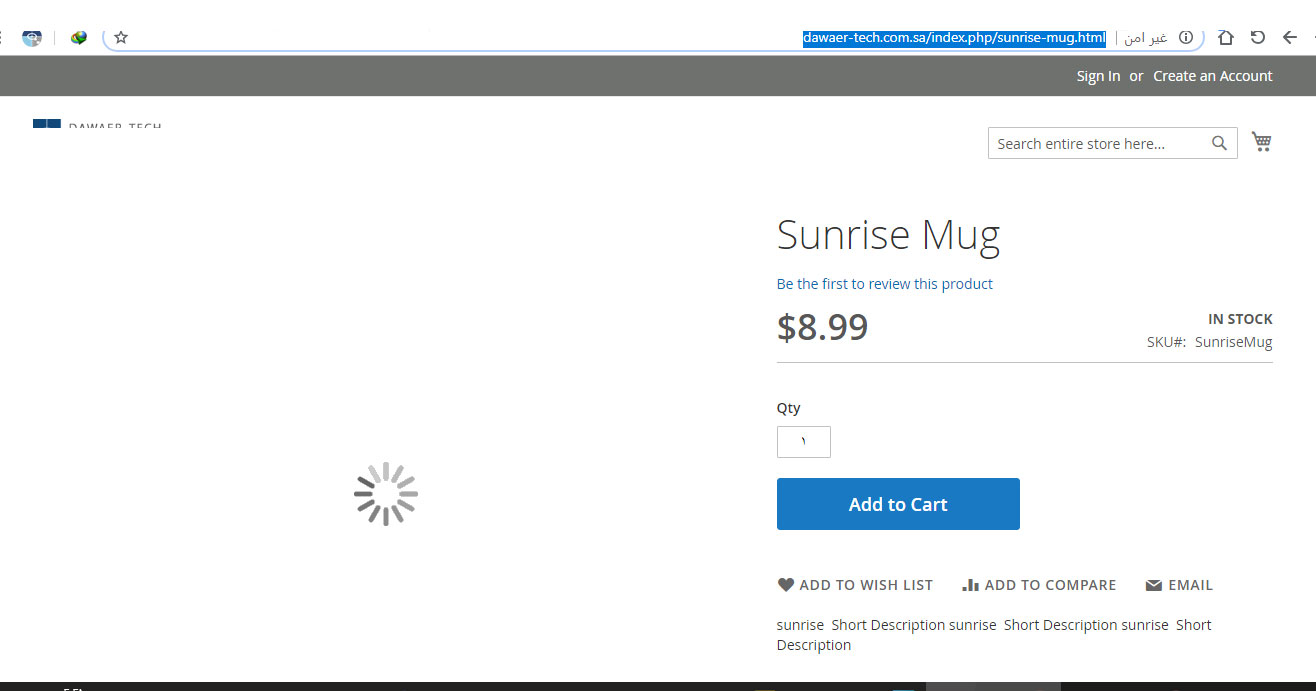Email this product to a friend
Viewport: 1316px width, 691px height.
pyautogui.click(x=1179, y=585)
